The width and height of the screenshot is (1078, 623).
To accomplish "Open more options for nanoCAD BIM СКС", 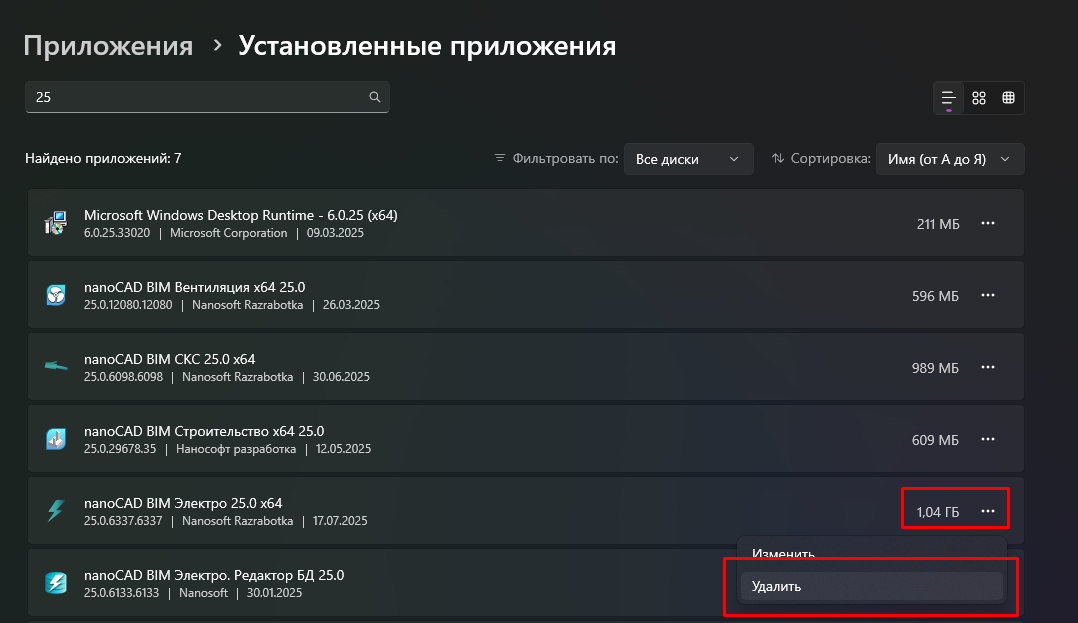I will pyautogui.click(x=988, y=367).
